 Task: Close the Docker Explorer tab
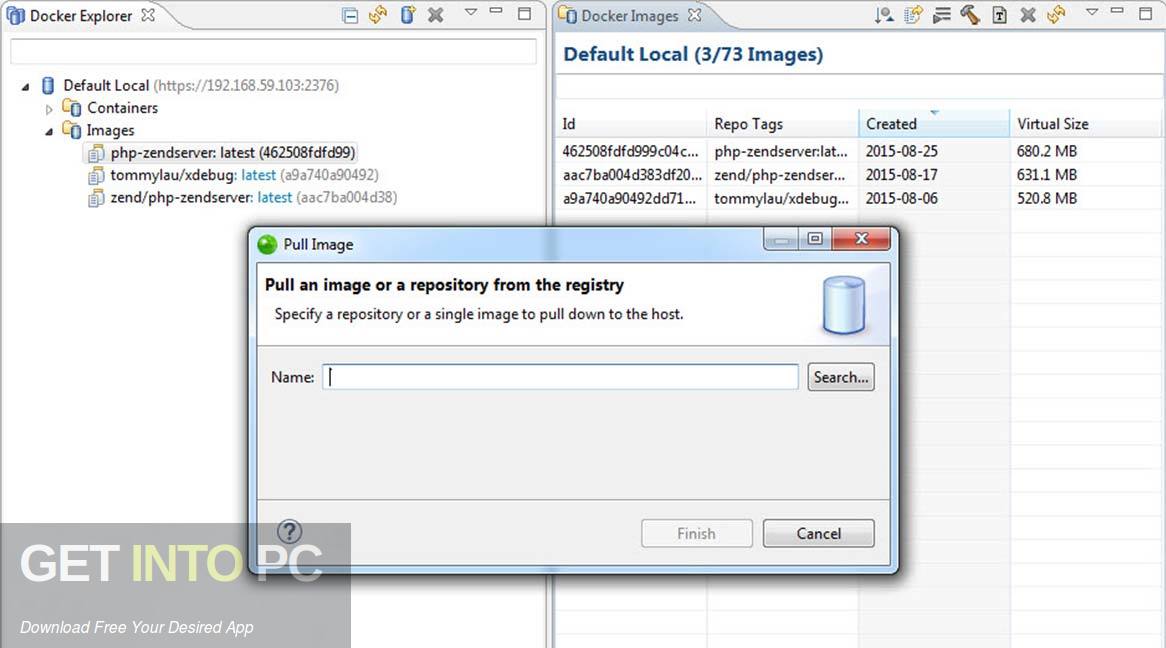pos(148,15)
